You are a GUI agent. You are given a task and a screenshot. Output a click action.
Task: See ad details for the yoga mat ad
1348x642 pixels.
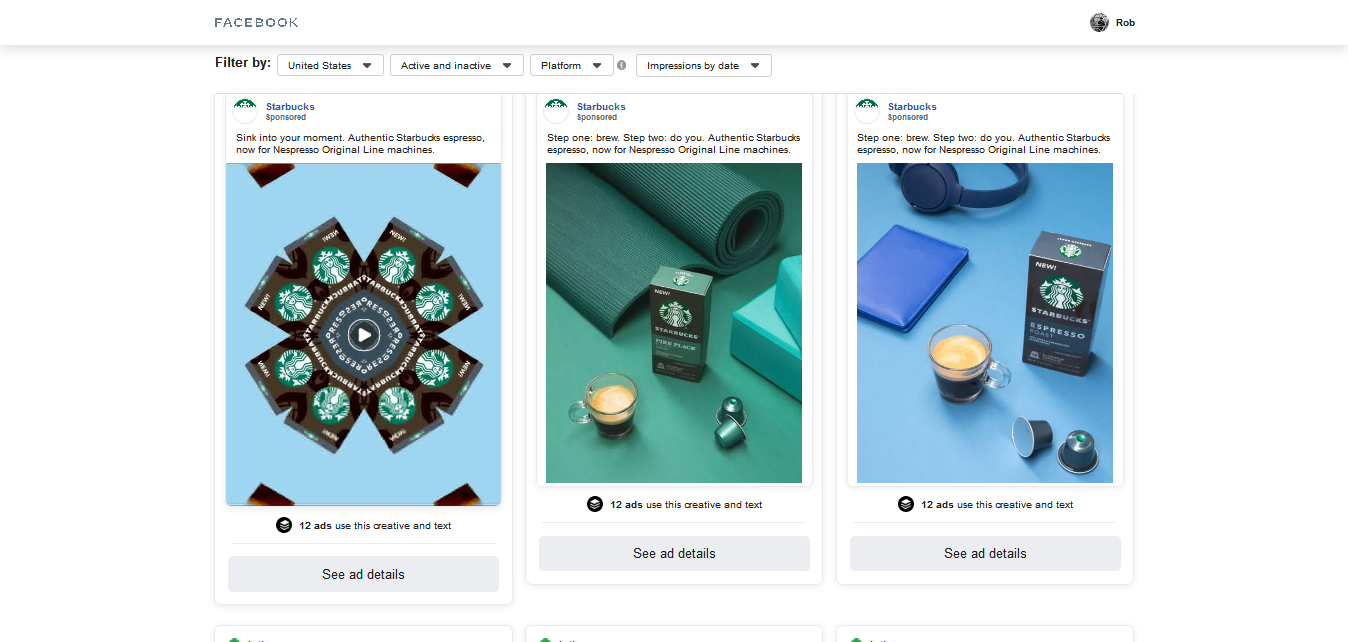point(674,553)
